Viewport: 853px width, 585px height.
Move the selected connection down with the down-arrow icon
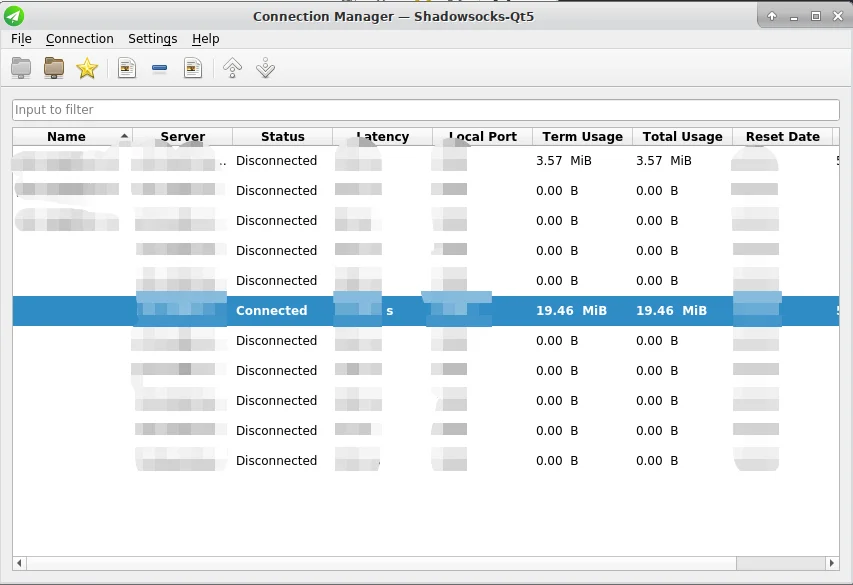(x=265, y=68)
